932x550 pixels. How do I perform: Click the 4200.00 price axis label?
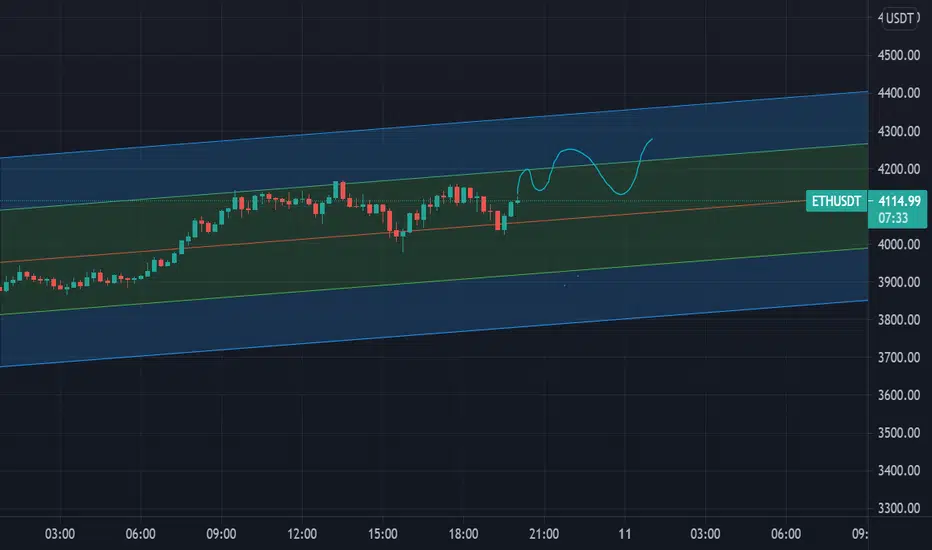pyautogui.click(x=899, y=169)
